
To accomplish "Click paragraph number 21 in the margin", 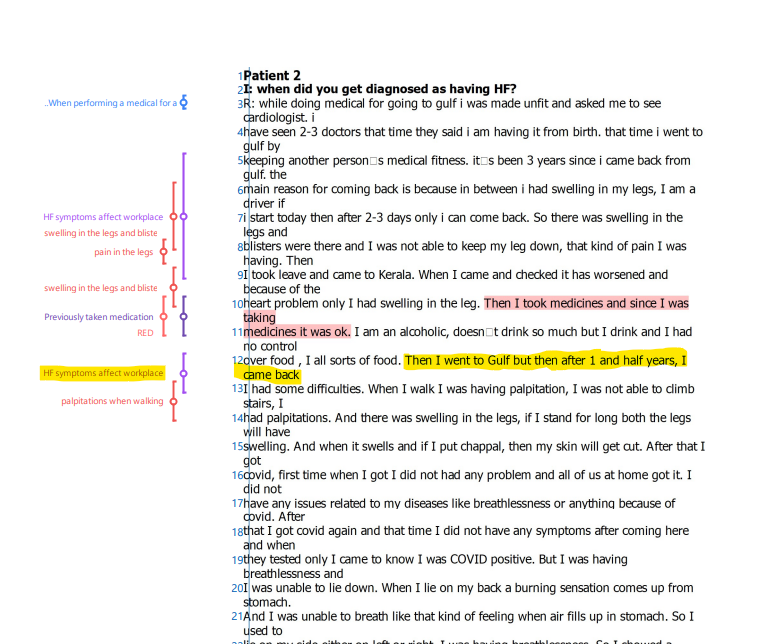I will pyautogui.click(x=238, y=617).
